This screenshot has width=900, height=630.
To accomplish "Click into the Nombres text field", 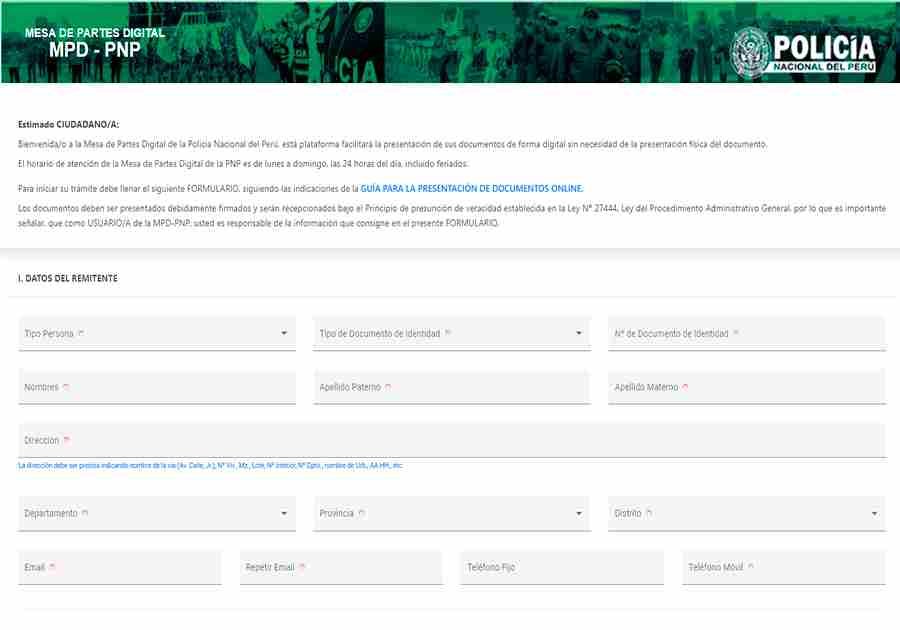I will coord(157,387).
